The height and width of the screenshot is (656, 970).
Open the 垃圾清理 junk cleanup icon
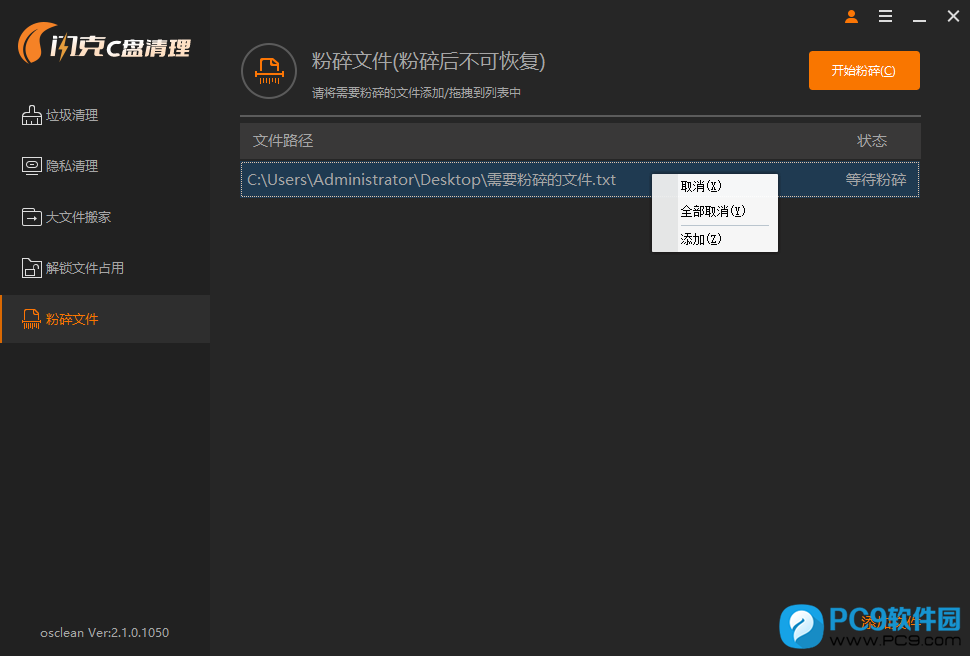[32, 115]
